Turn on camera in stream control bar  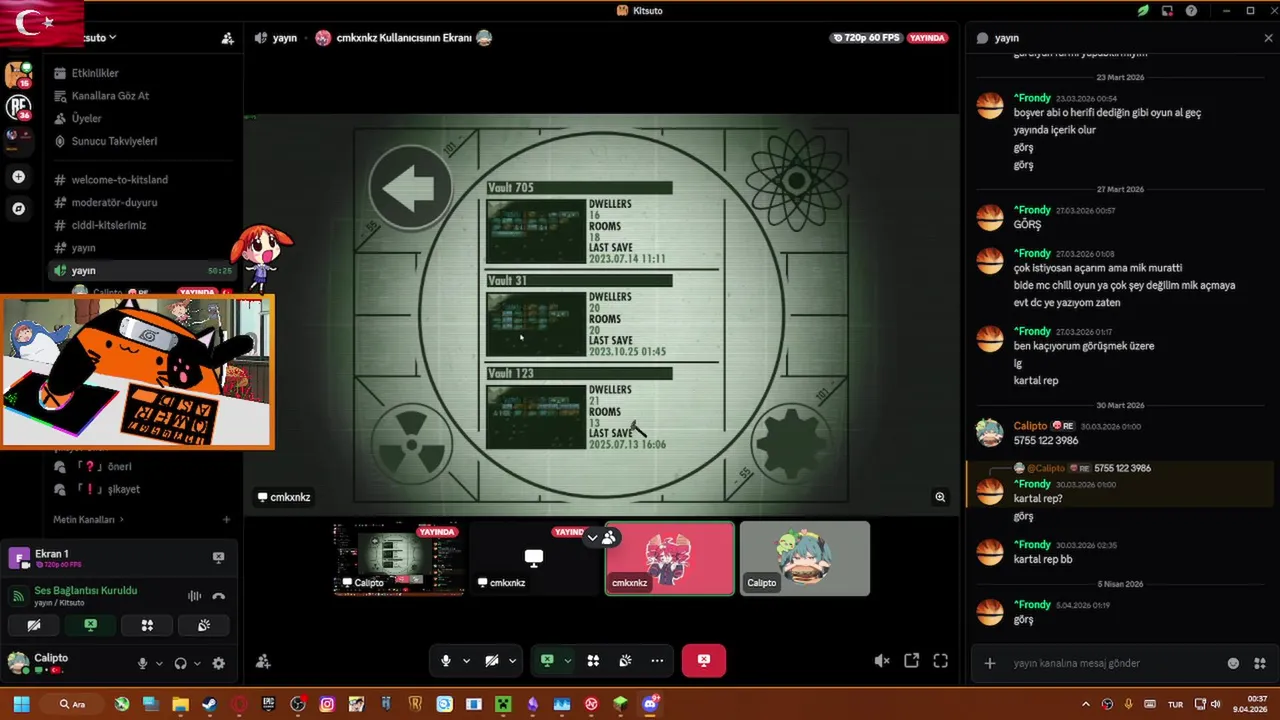coord(492,661)
